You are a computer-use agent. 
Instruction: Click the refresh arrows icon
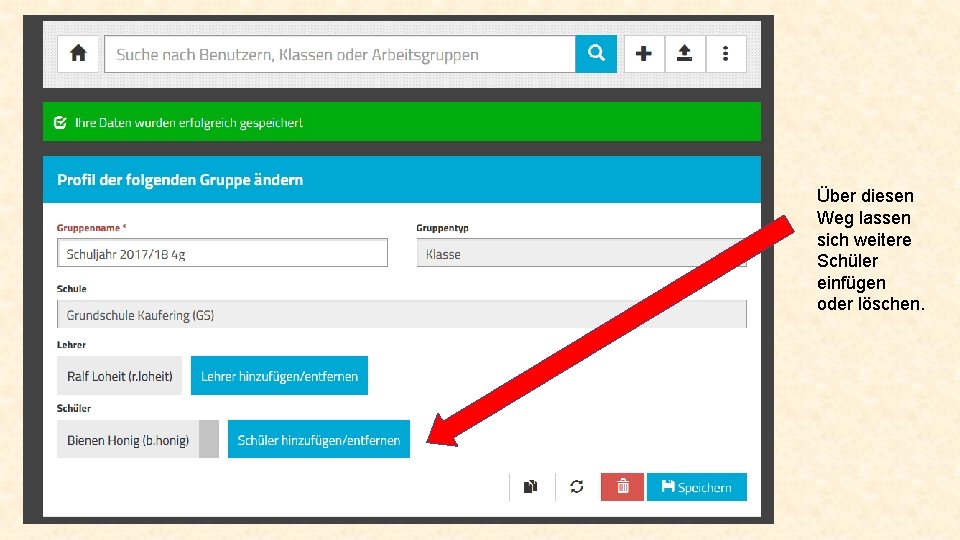click(x=577, y=487)
